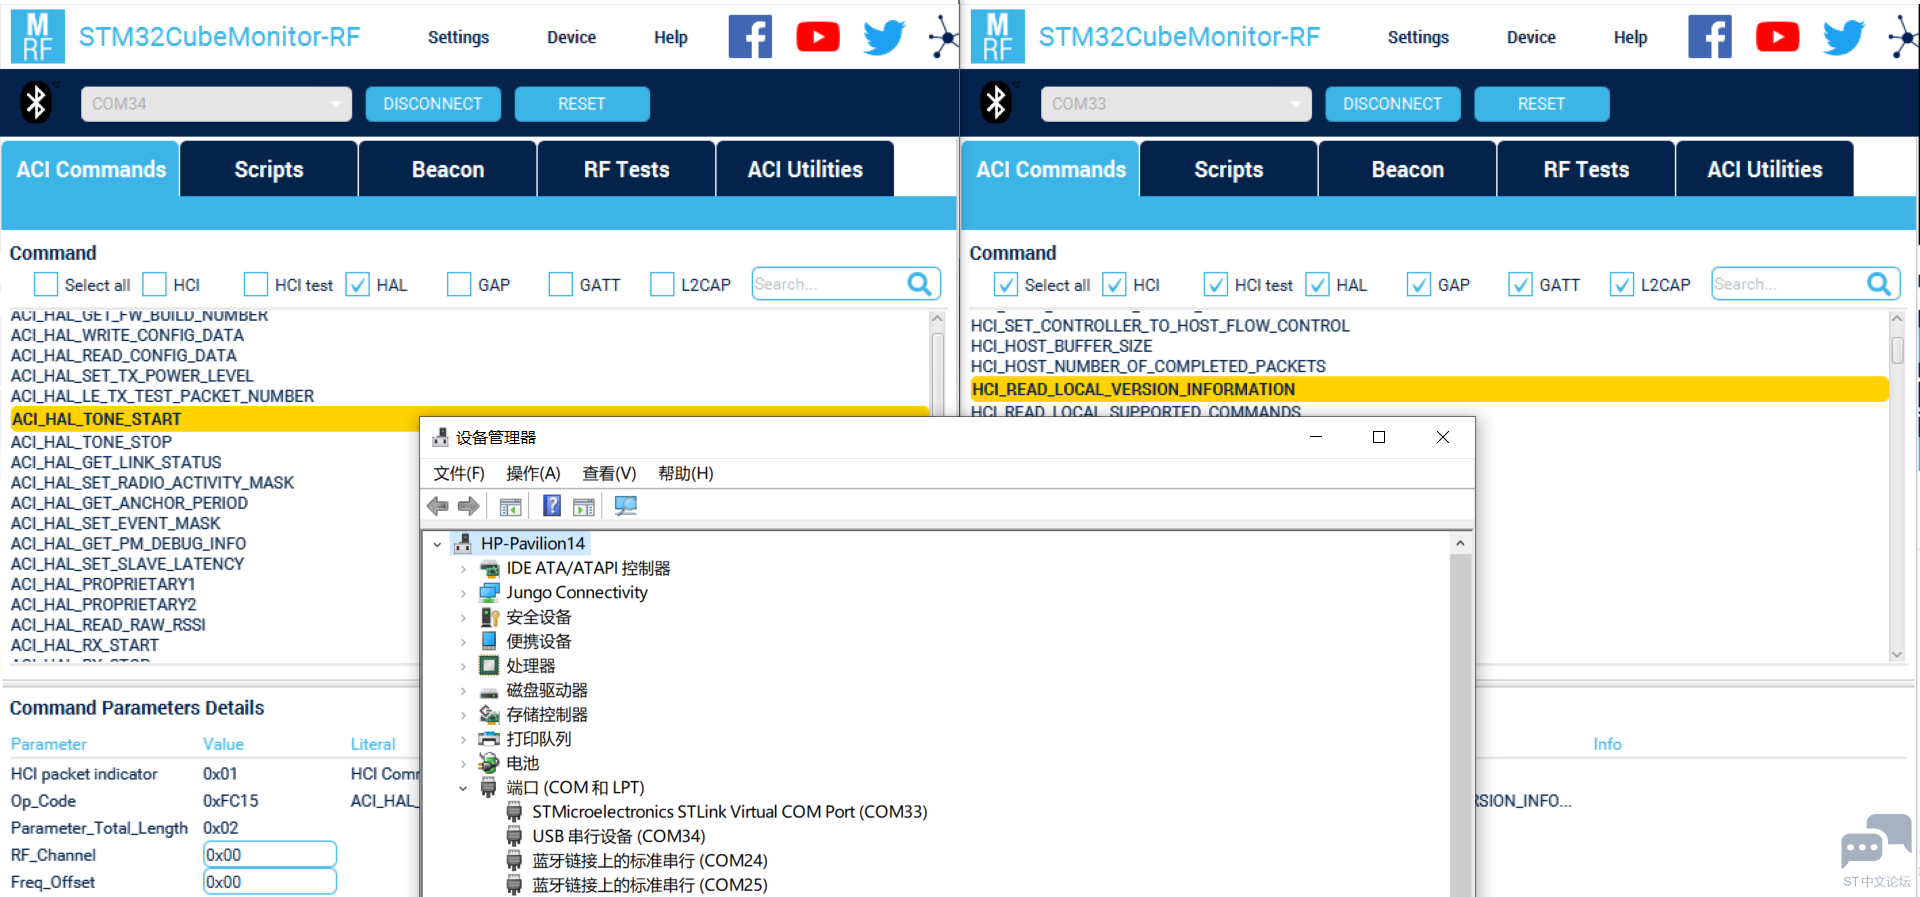The image size is (1920, 897).
Task: Open ACI Utilities tab in right window
Action: (x=1765, y=169)
